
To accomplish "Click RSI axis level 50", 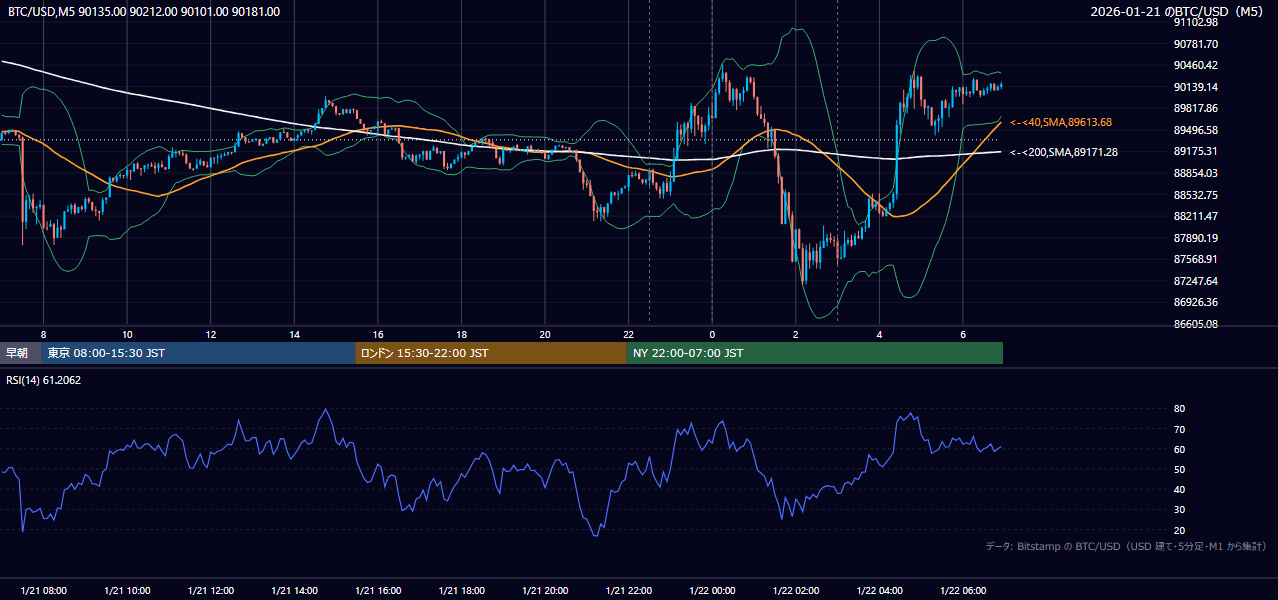I will [1180, 469].
